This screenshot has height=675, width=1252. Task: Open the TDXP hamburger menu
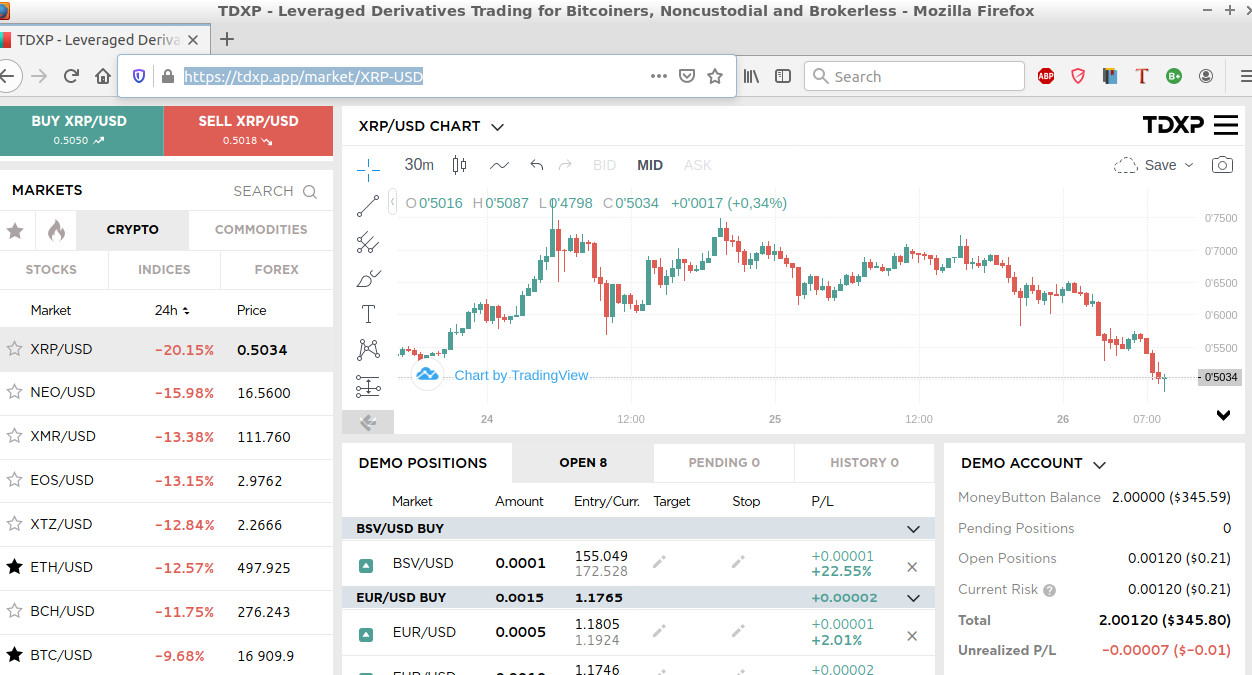tap(1225, 125)
